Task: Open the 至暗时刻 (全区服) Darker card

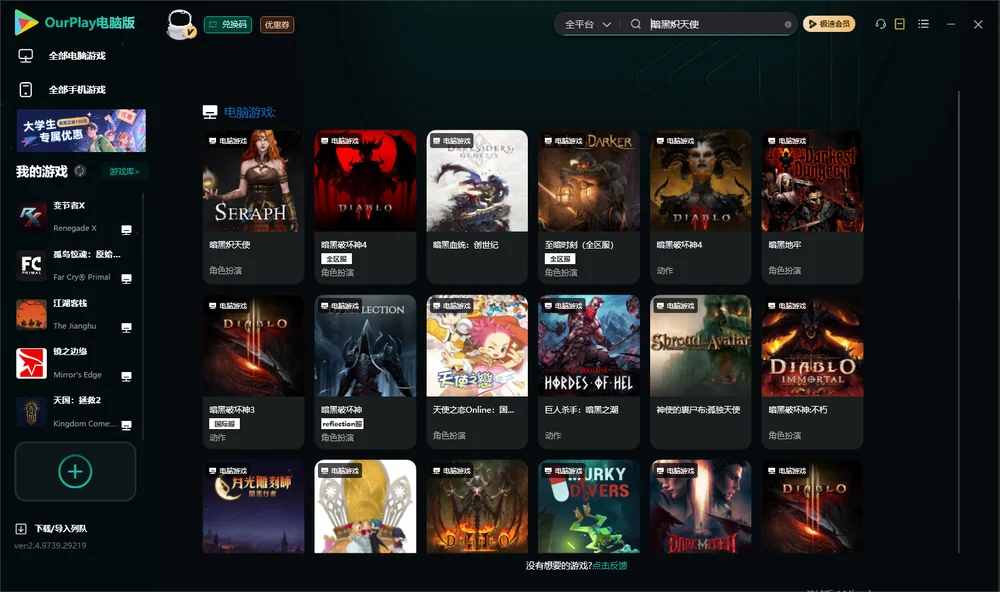Action: pos(589,207)
